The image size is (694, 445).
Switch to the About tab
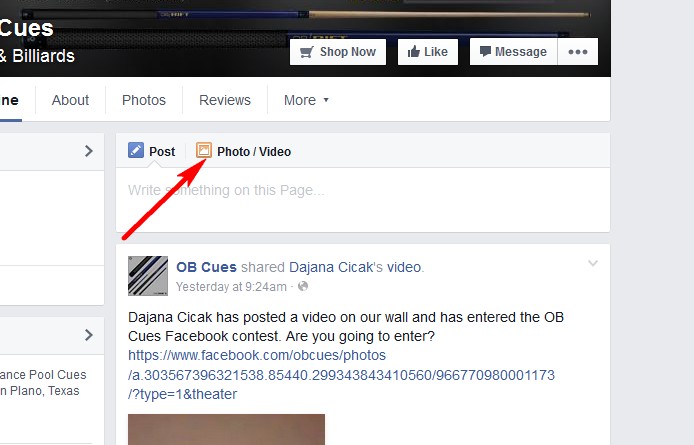[70, 100]
